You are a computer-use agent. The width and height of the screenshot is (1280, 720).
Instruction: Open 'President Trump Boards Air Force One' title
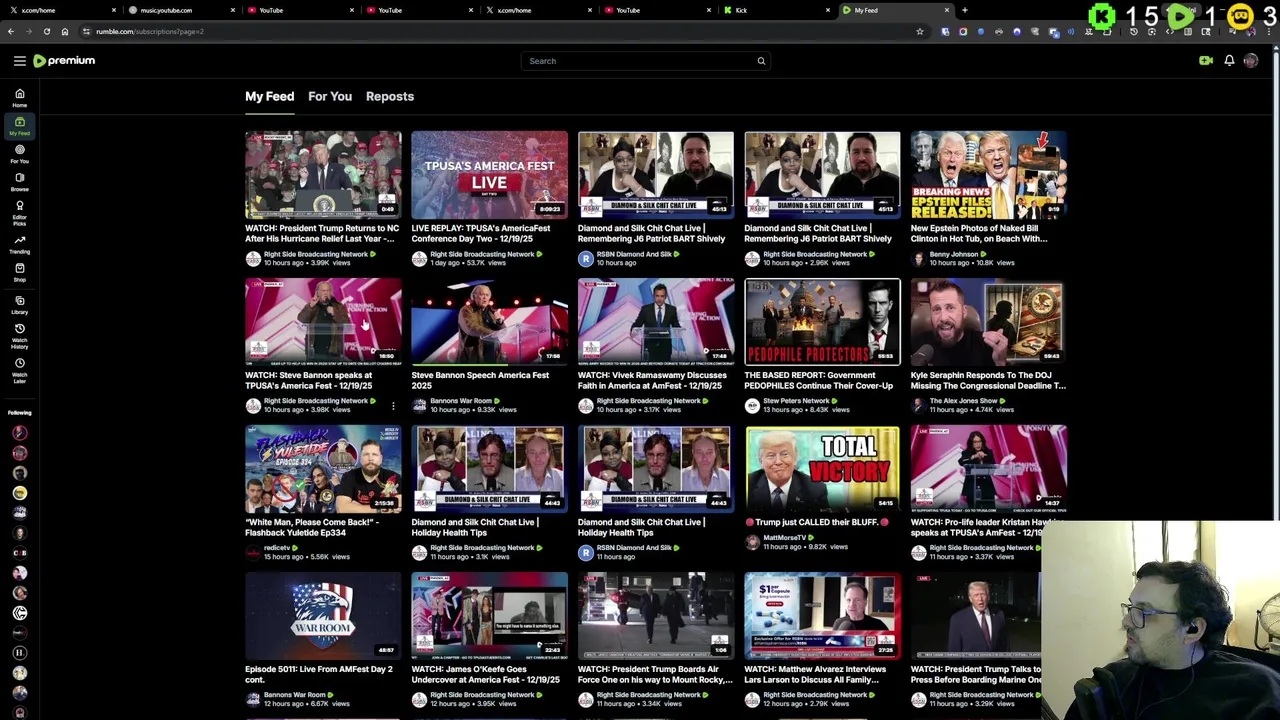point(655,674)
